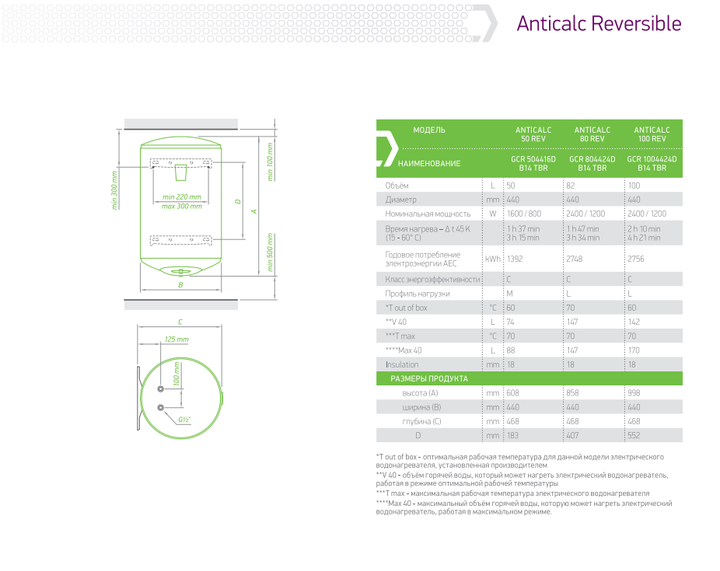Click annual consumption value "2748"
Screen dimensions: 720x571
pyautogui.click(x=574, y=259)
